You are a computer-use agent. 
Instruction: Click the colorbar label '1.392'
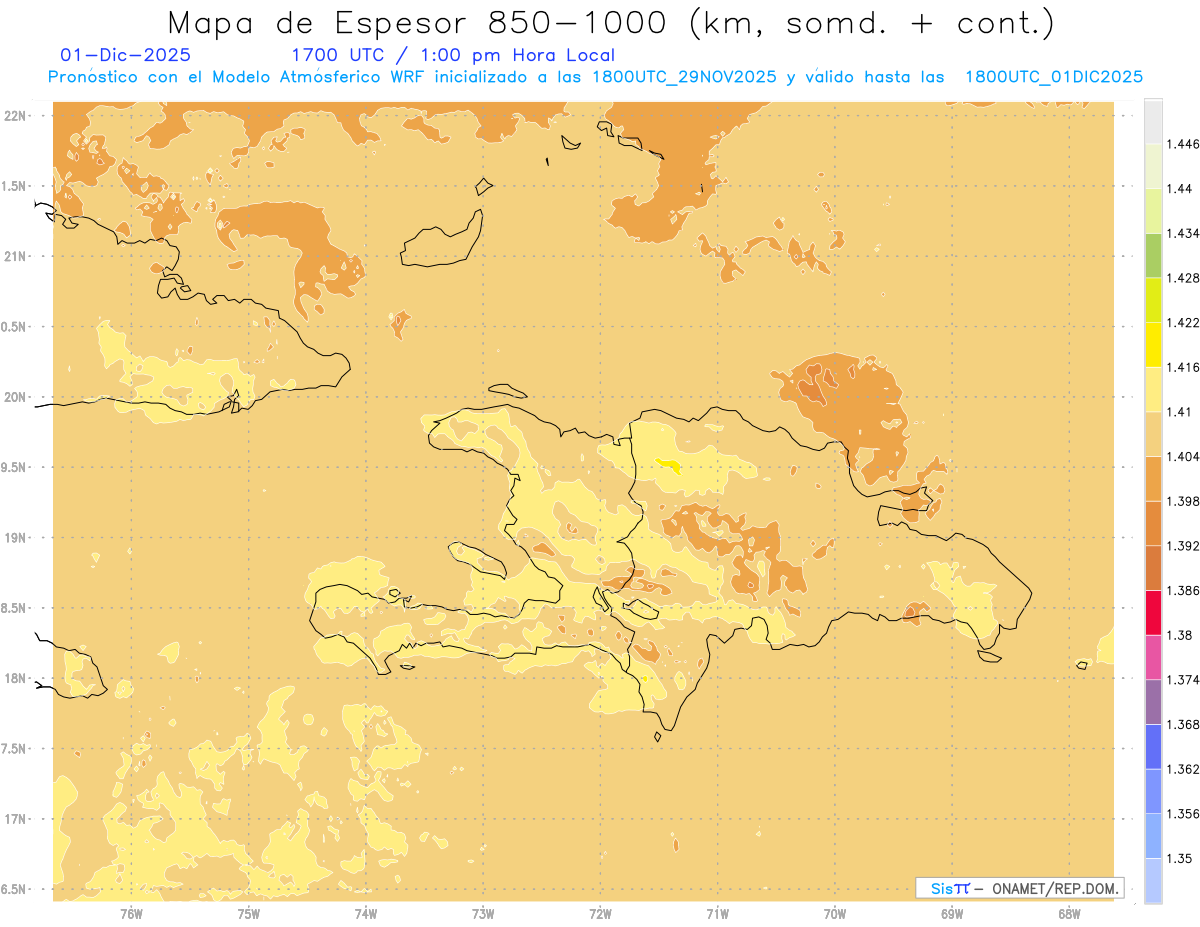pos(1182,546)
